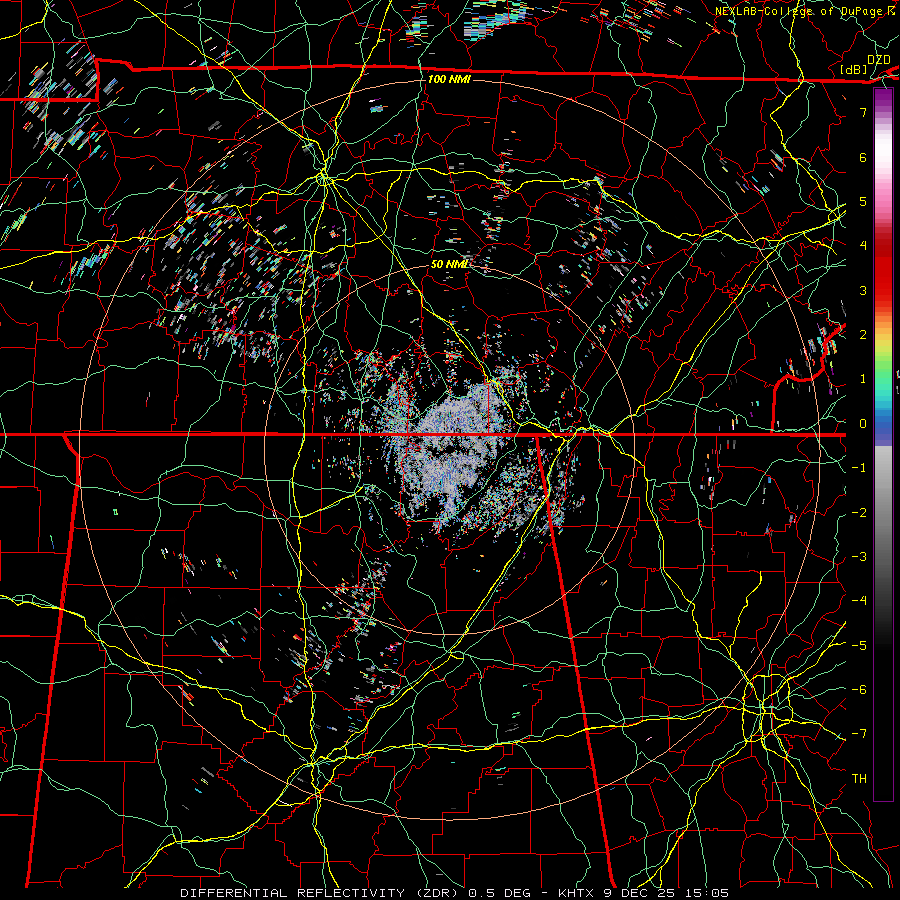Click the "NEXLAB-College of DuPage" header text

click(x=800, y=11)
